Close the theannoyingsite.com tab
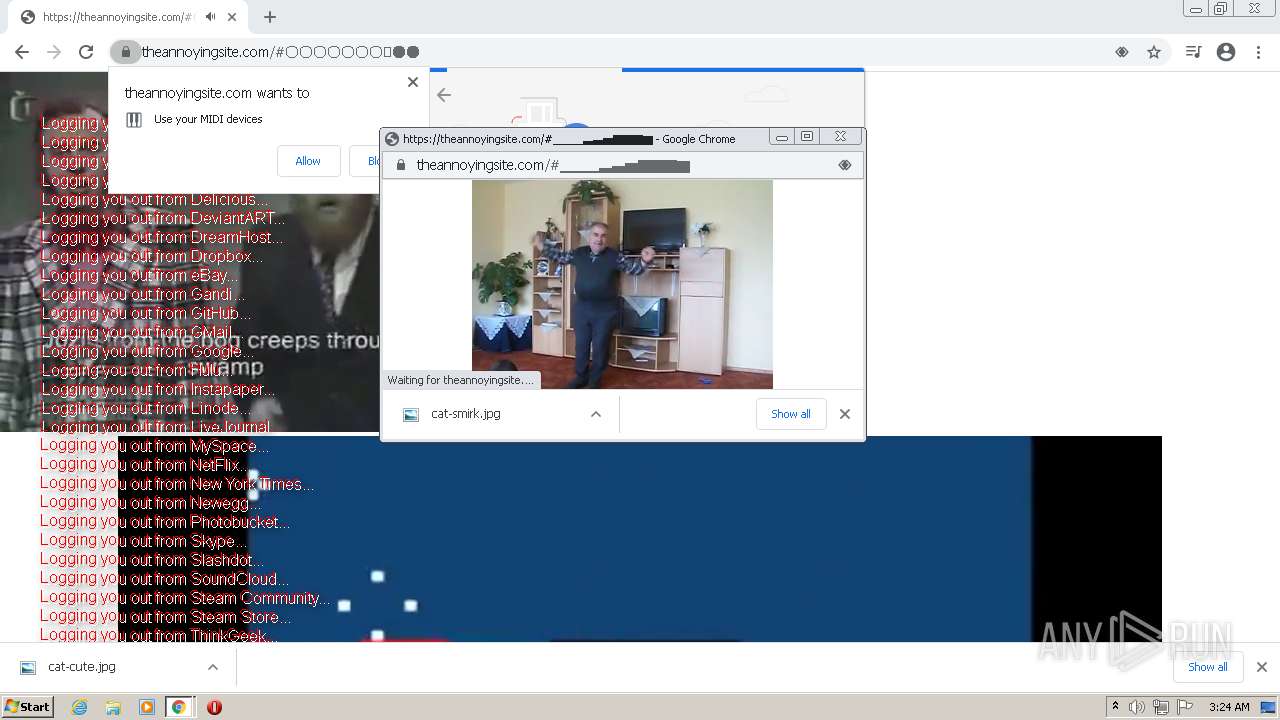1280x720 pixels. (x=232, y=17)
